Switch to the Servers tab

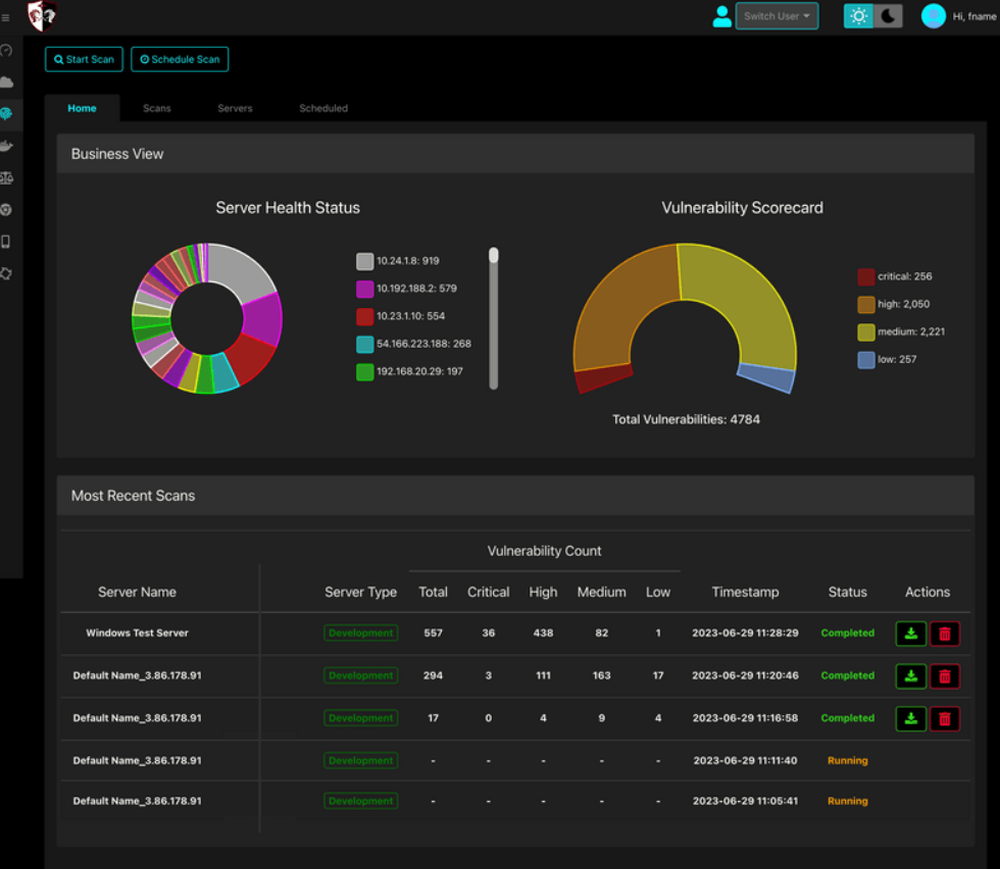(235, 108)
